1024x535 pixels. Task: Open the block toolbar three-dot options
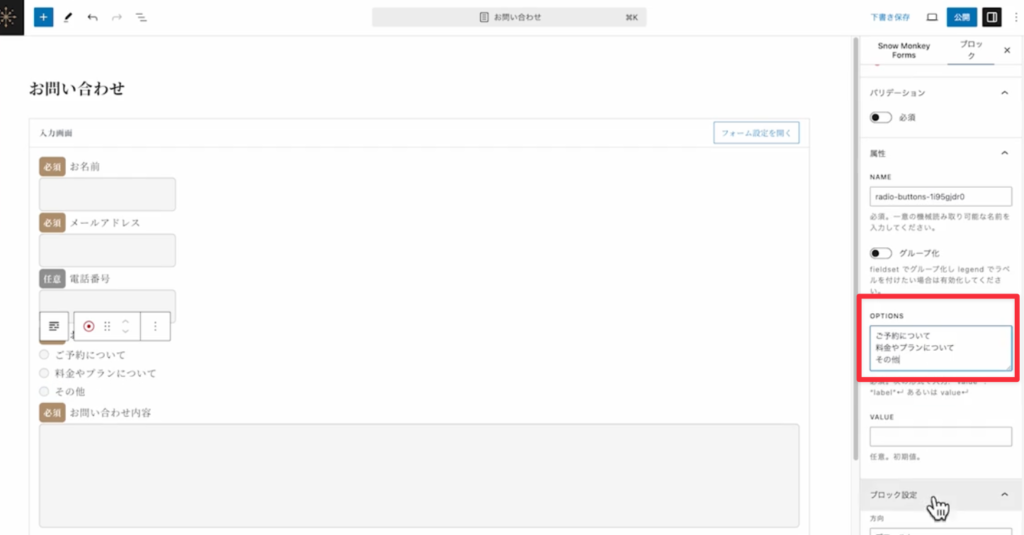155,326
